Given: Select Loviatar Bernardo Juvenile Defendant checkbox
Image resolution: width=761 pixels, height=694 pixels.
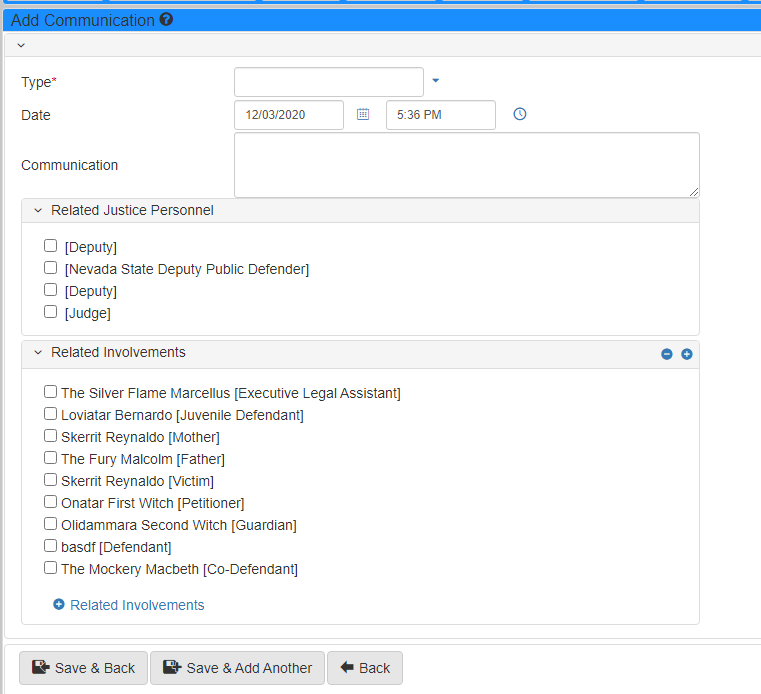Looking at the screenshot, I should click(50, 413).
